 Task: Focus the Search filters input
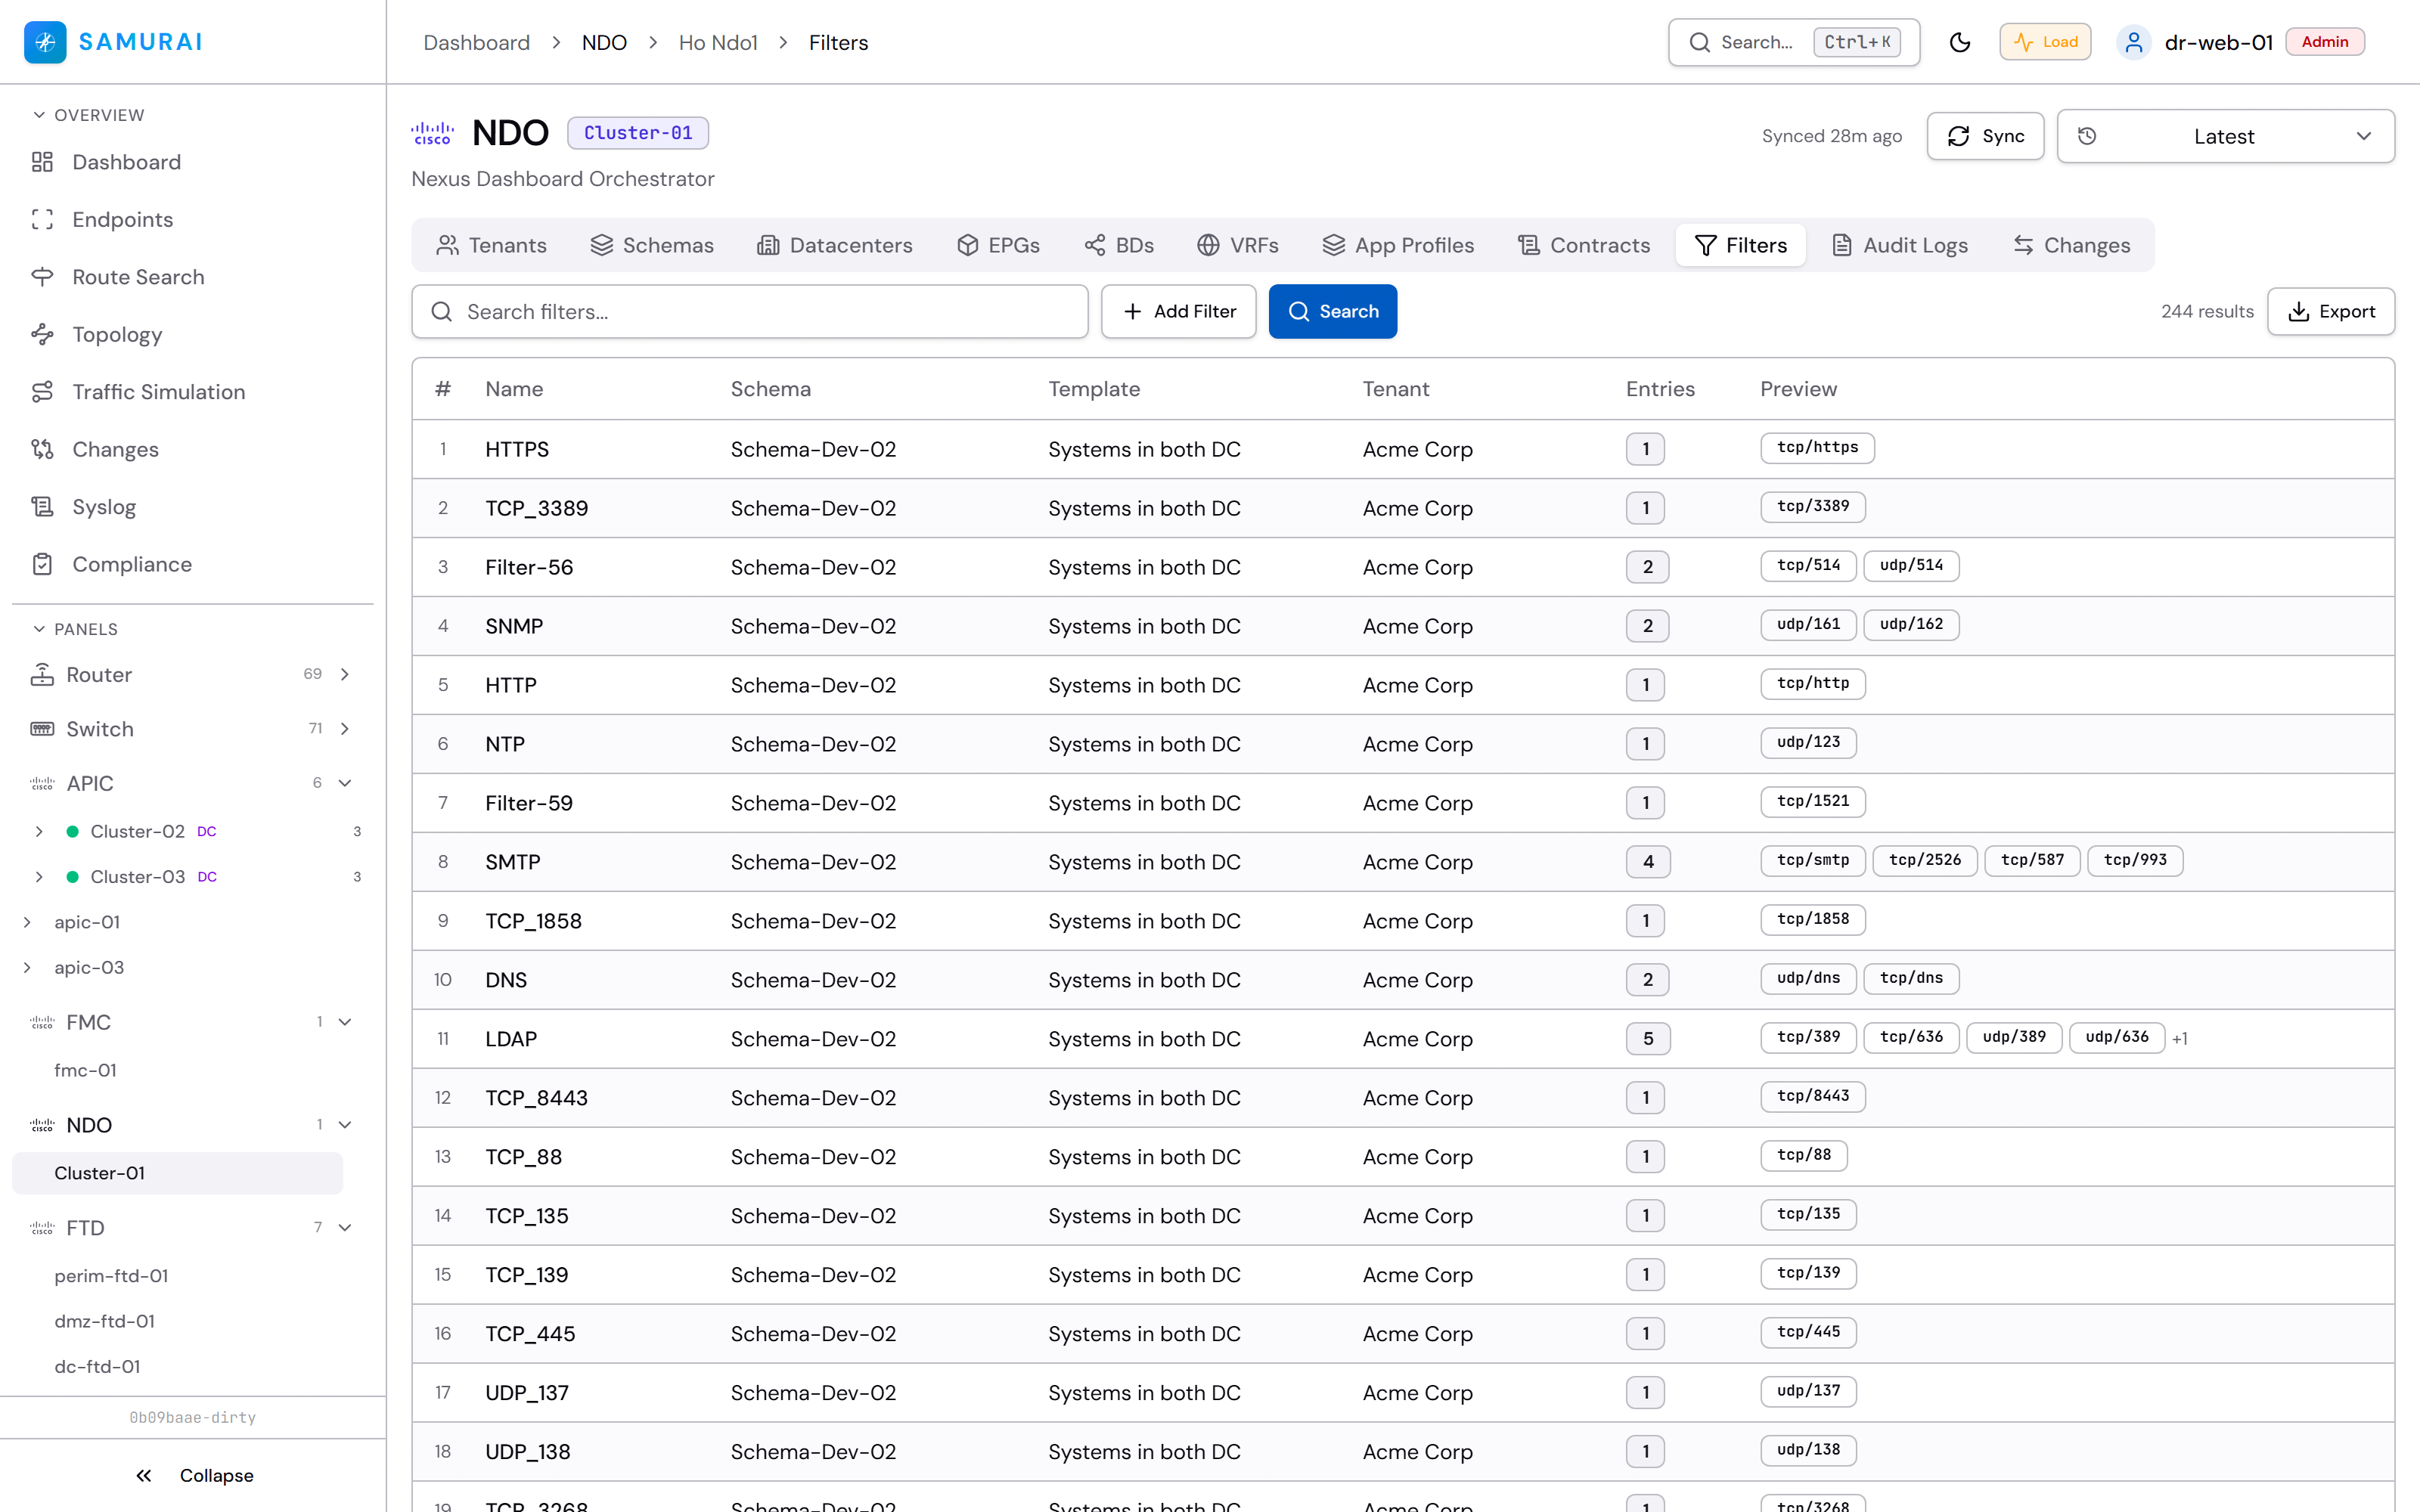pos(750,312)
